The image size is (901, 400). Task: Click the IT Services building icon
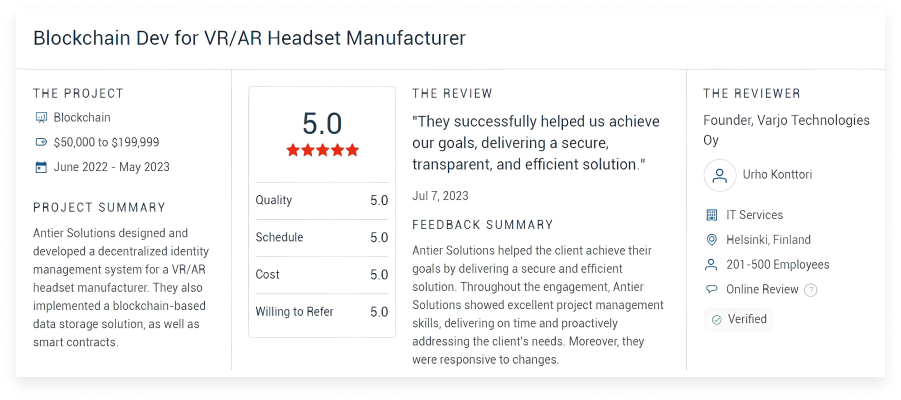pyautogui.click(x=712, y=215)
